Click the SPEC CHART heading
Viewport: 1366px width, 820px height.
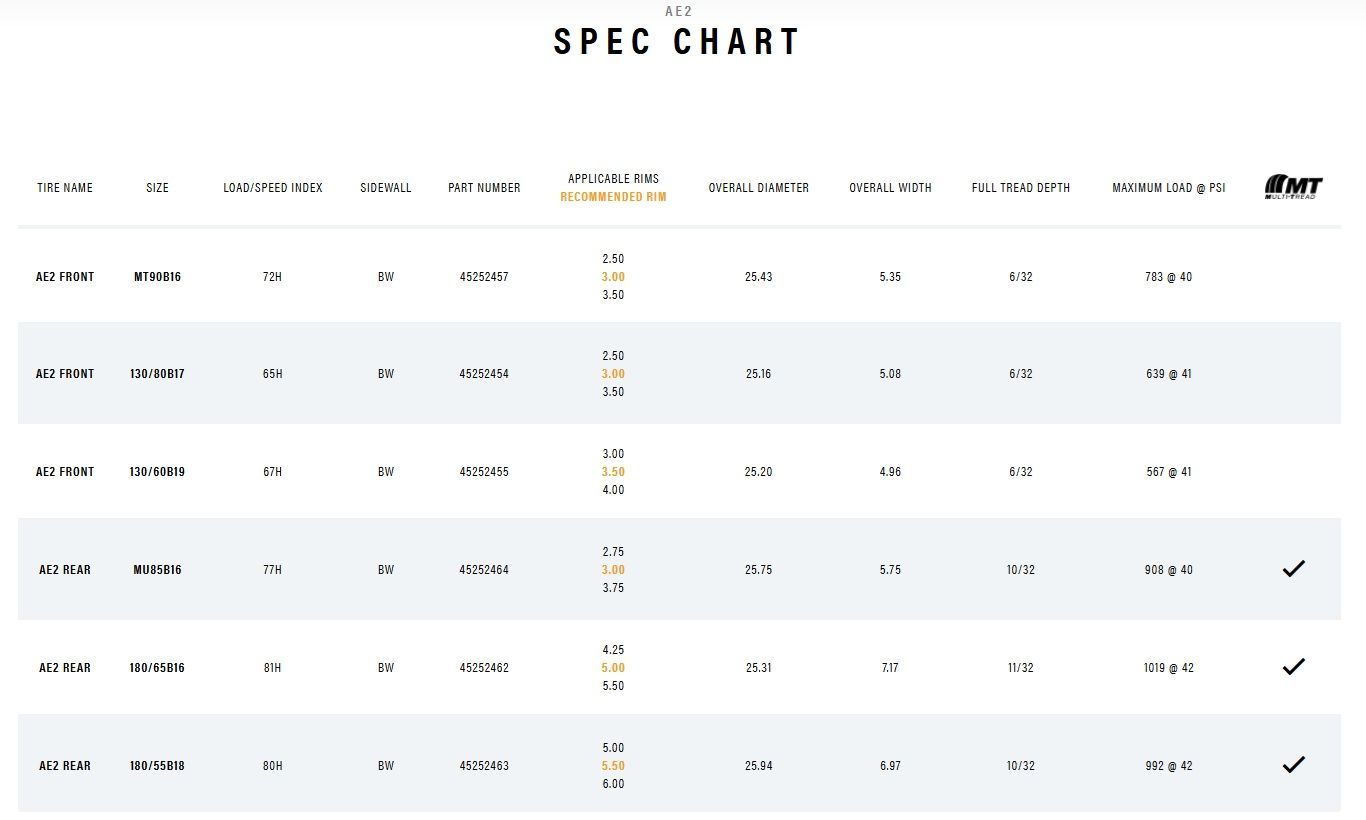point(678,42)
